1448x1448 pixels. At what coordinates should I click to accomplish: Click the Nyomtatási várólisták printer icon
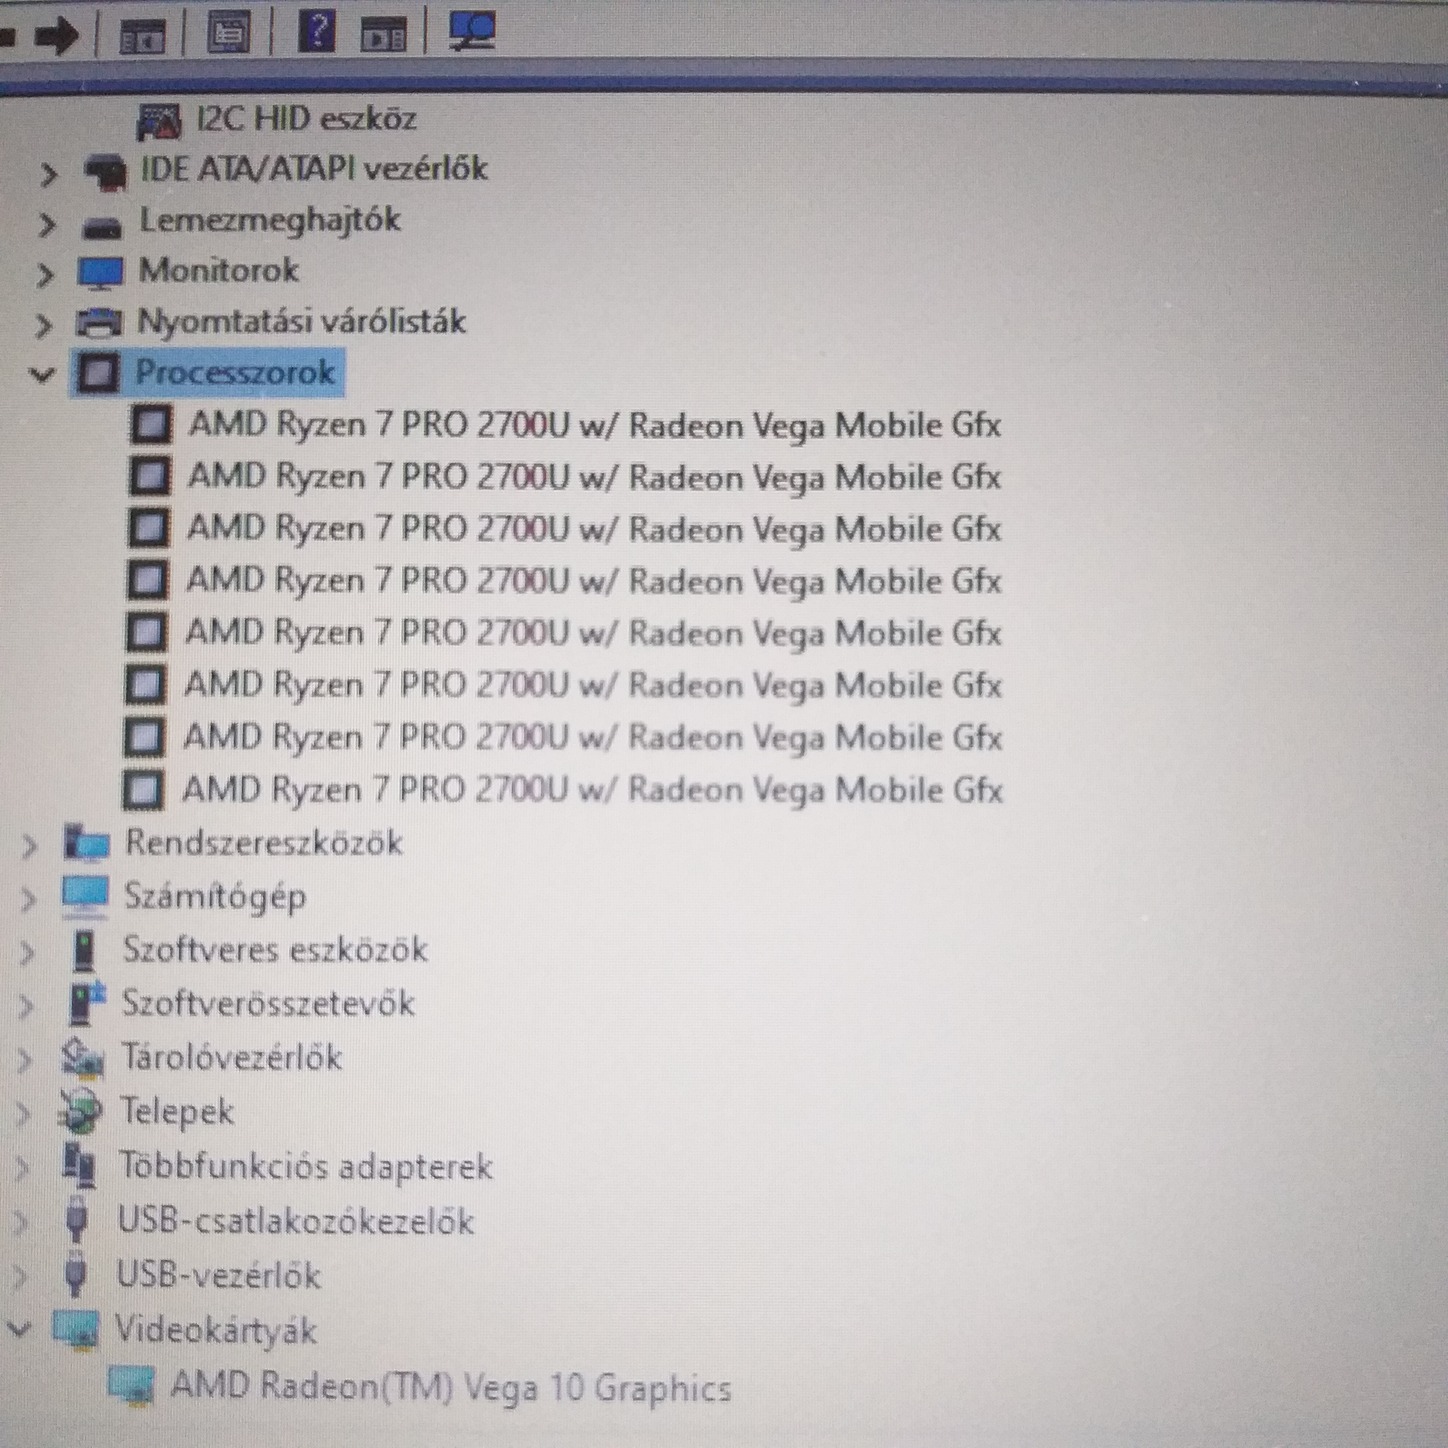(98, 323)
